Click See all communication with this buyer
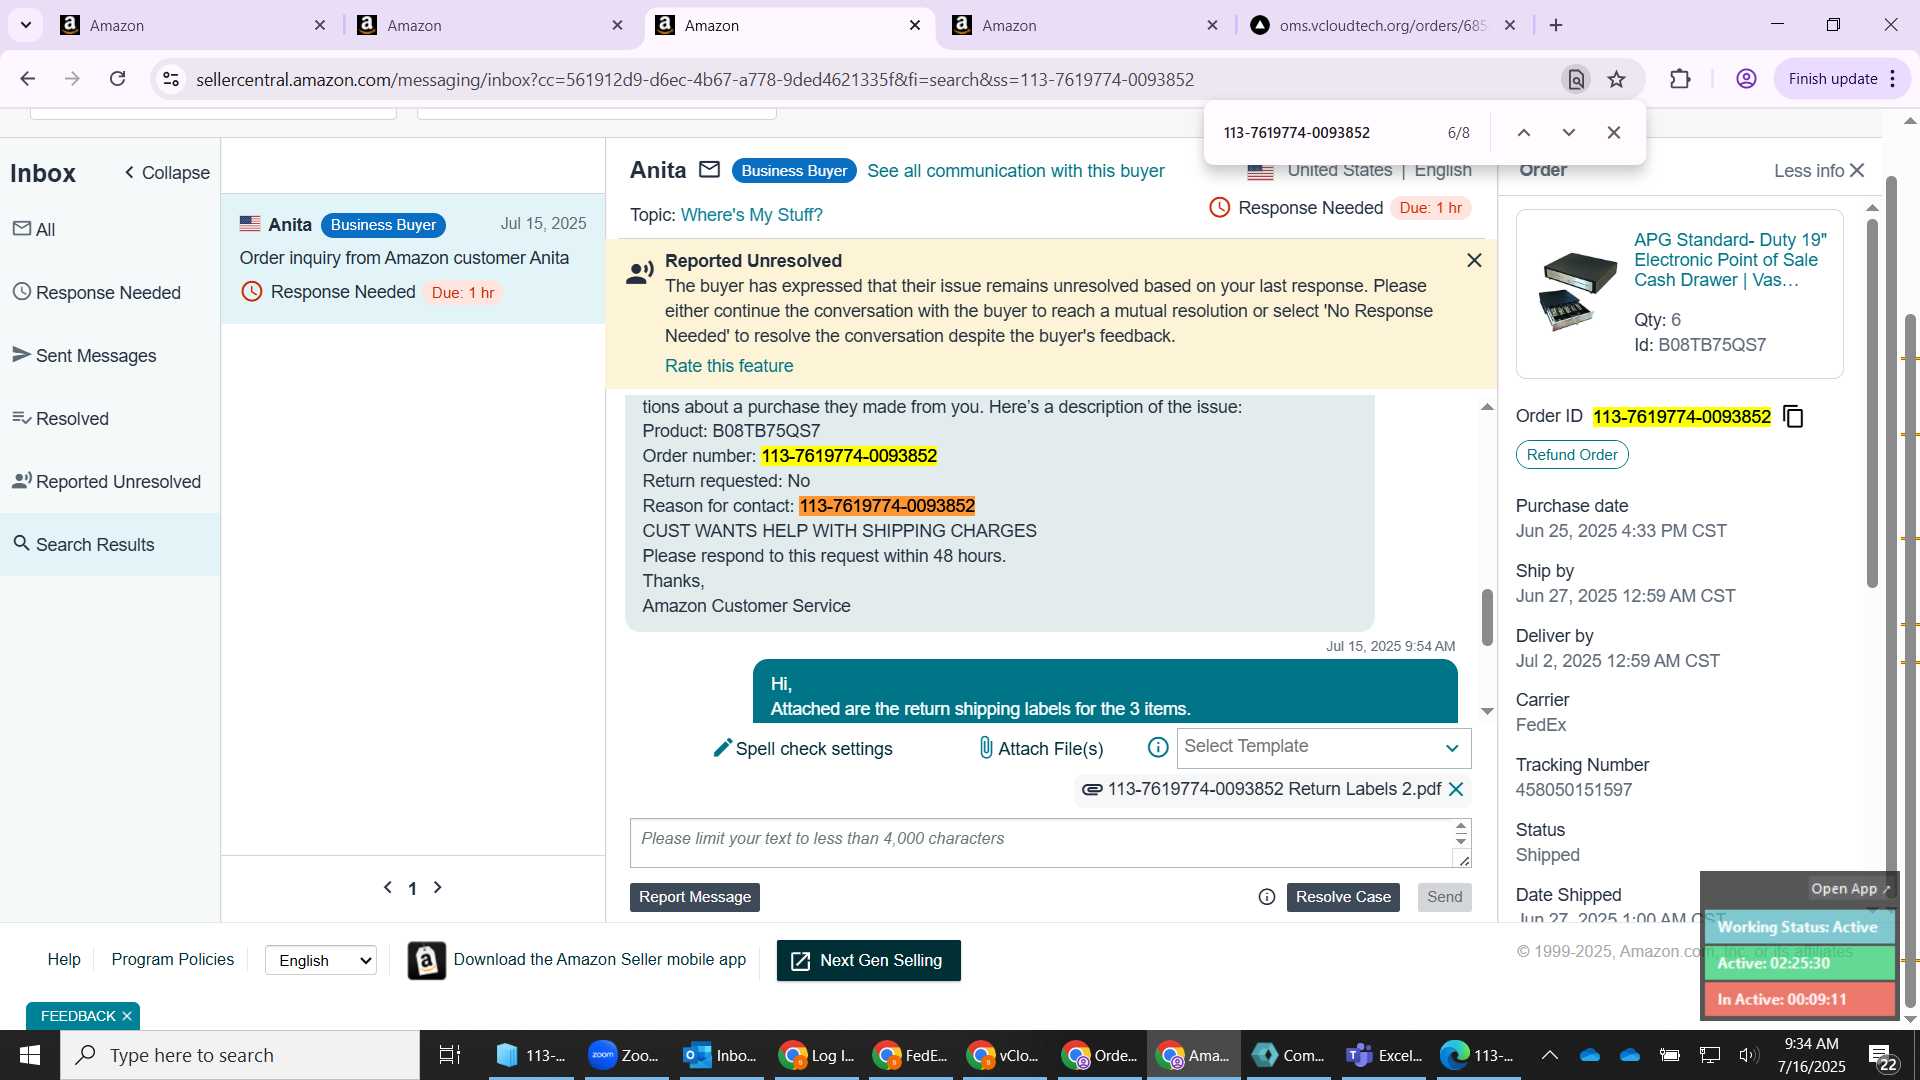The height and width of the screenshot is (1080, 1920). click(x=1015, y=171)
